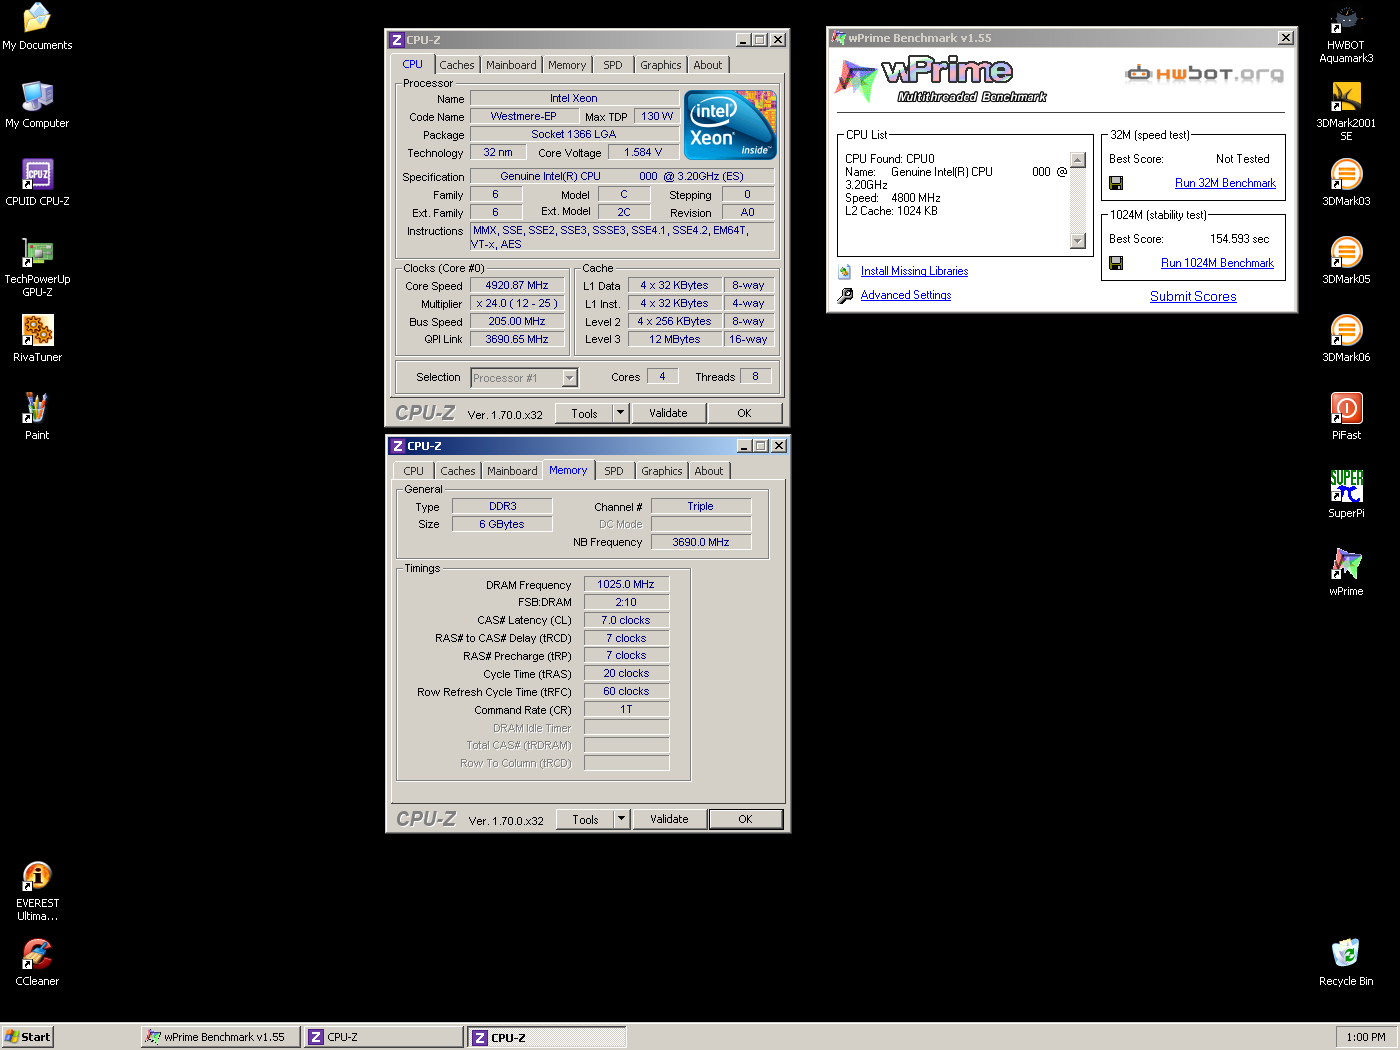The width and height of the screenshot is (1400, 1050).
Task: Close the wPrime Benchmark window
Action: click(1286, 38)
